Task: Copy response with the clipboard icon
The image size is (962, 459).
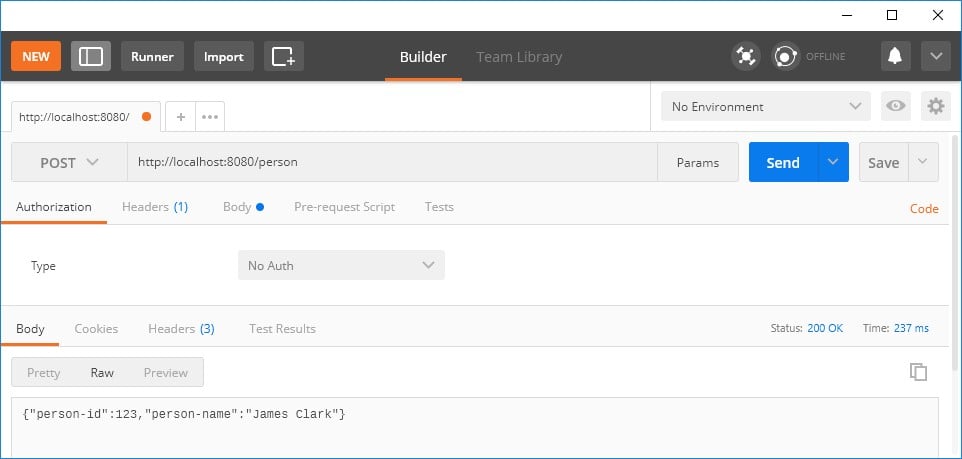Action: (x=918, y=372)
